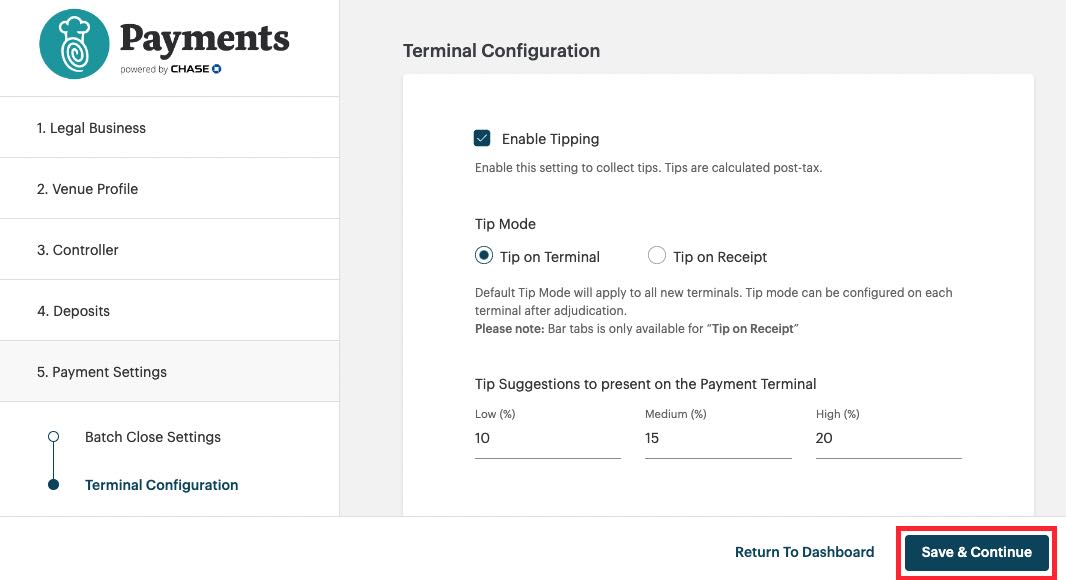Click Return To Dashboard
Screen dimensions: 1066x580
804,551
